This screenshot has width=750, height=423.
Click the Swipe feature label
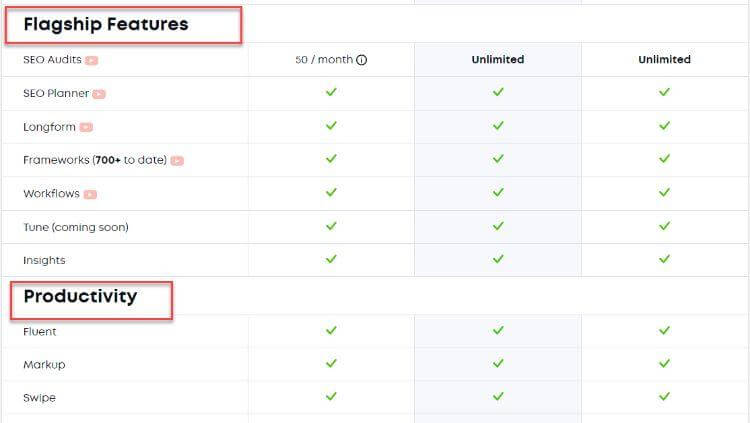(39, 398)
